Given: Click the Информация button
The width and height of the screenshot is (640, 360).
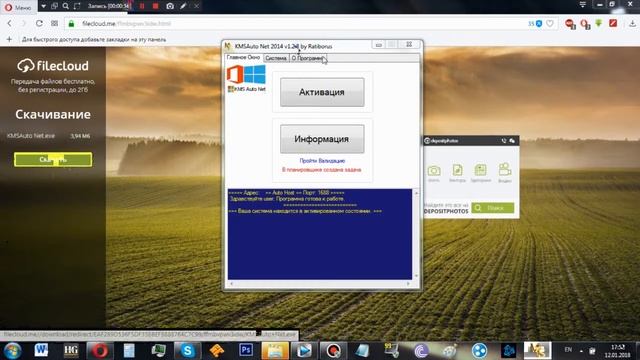Looking at the screenshot, I should click(x=322, y=139).
